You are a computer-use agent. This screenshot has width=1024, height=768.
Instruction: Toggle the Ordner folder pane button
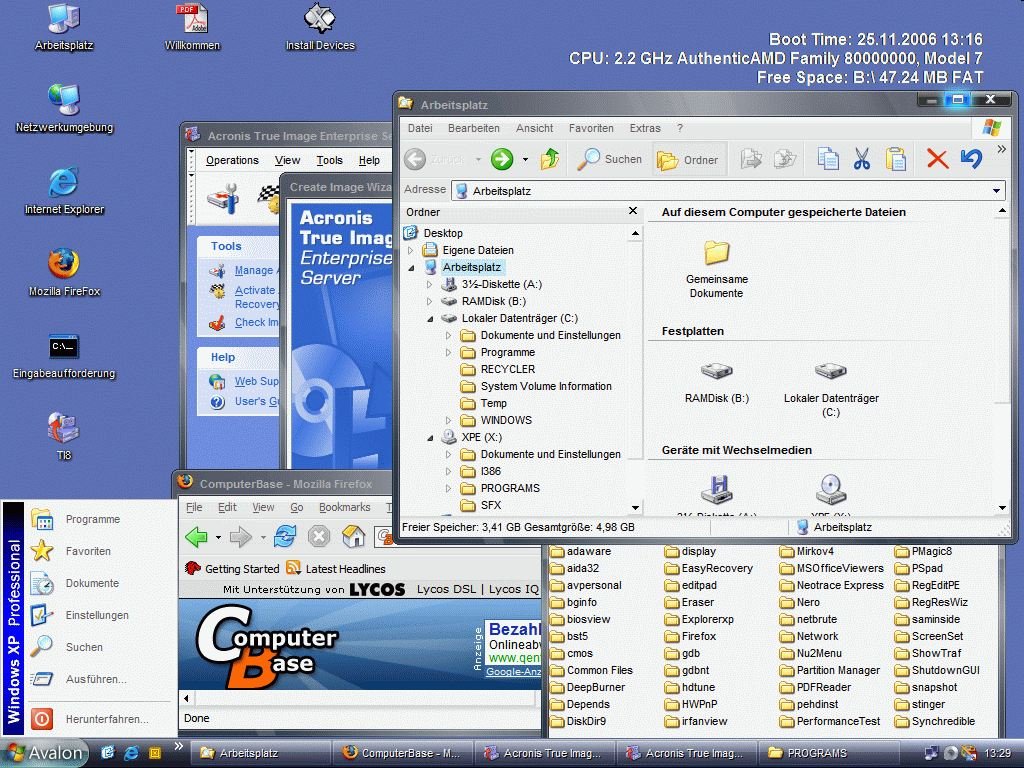click(689, 159)
